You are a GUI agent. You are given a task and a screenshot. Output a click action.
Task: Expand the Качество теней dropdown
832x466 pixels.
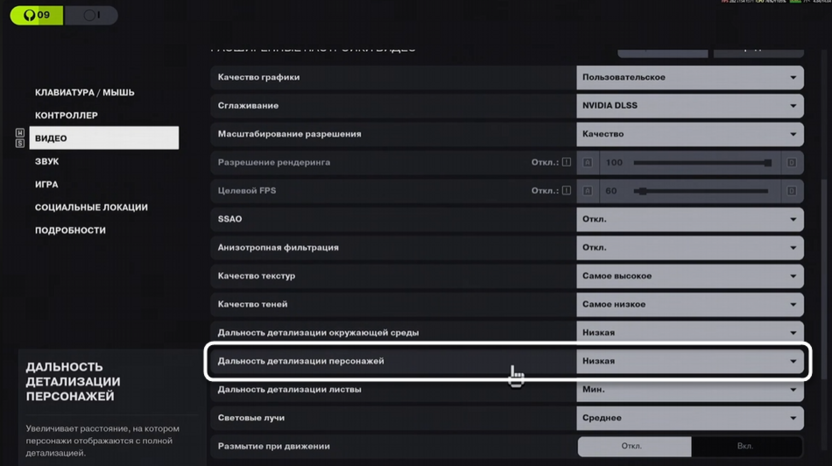coord(690,304)
